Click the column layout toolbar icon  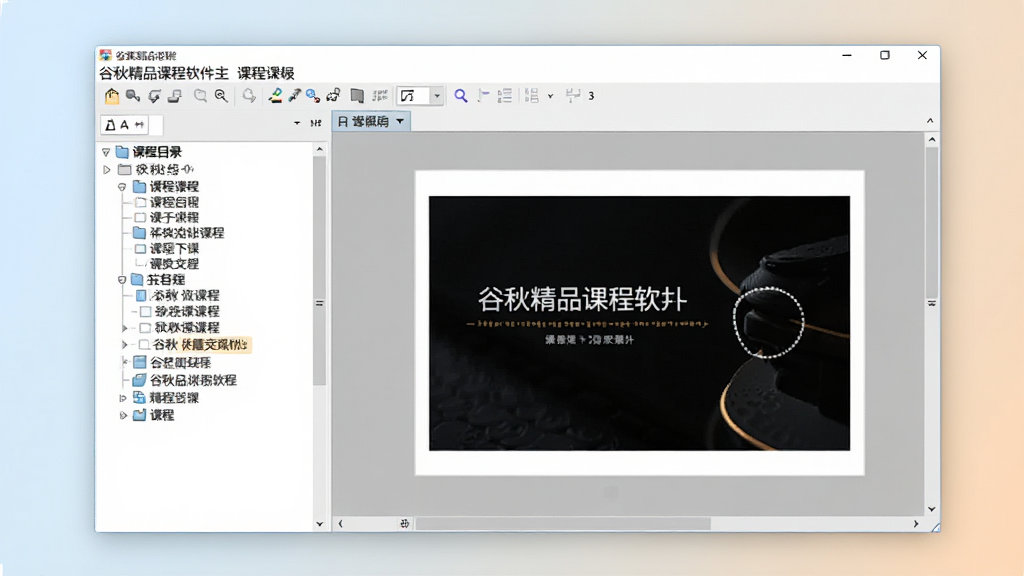[x=532, y=96]
